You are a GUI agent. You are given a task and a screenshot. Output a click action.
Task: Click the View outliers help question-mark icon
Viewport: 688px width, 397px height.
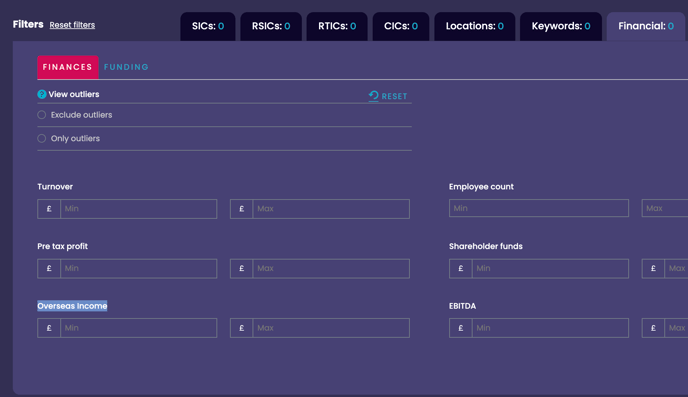(42, 94)
